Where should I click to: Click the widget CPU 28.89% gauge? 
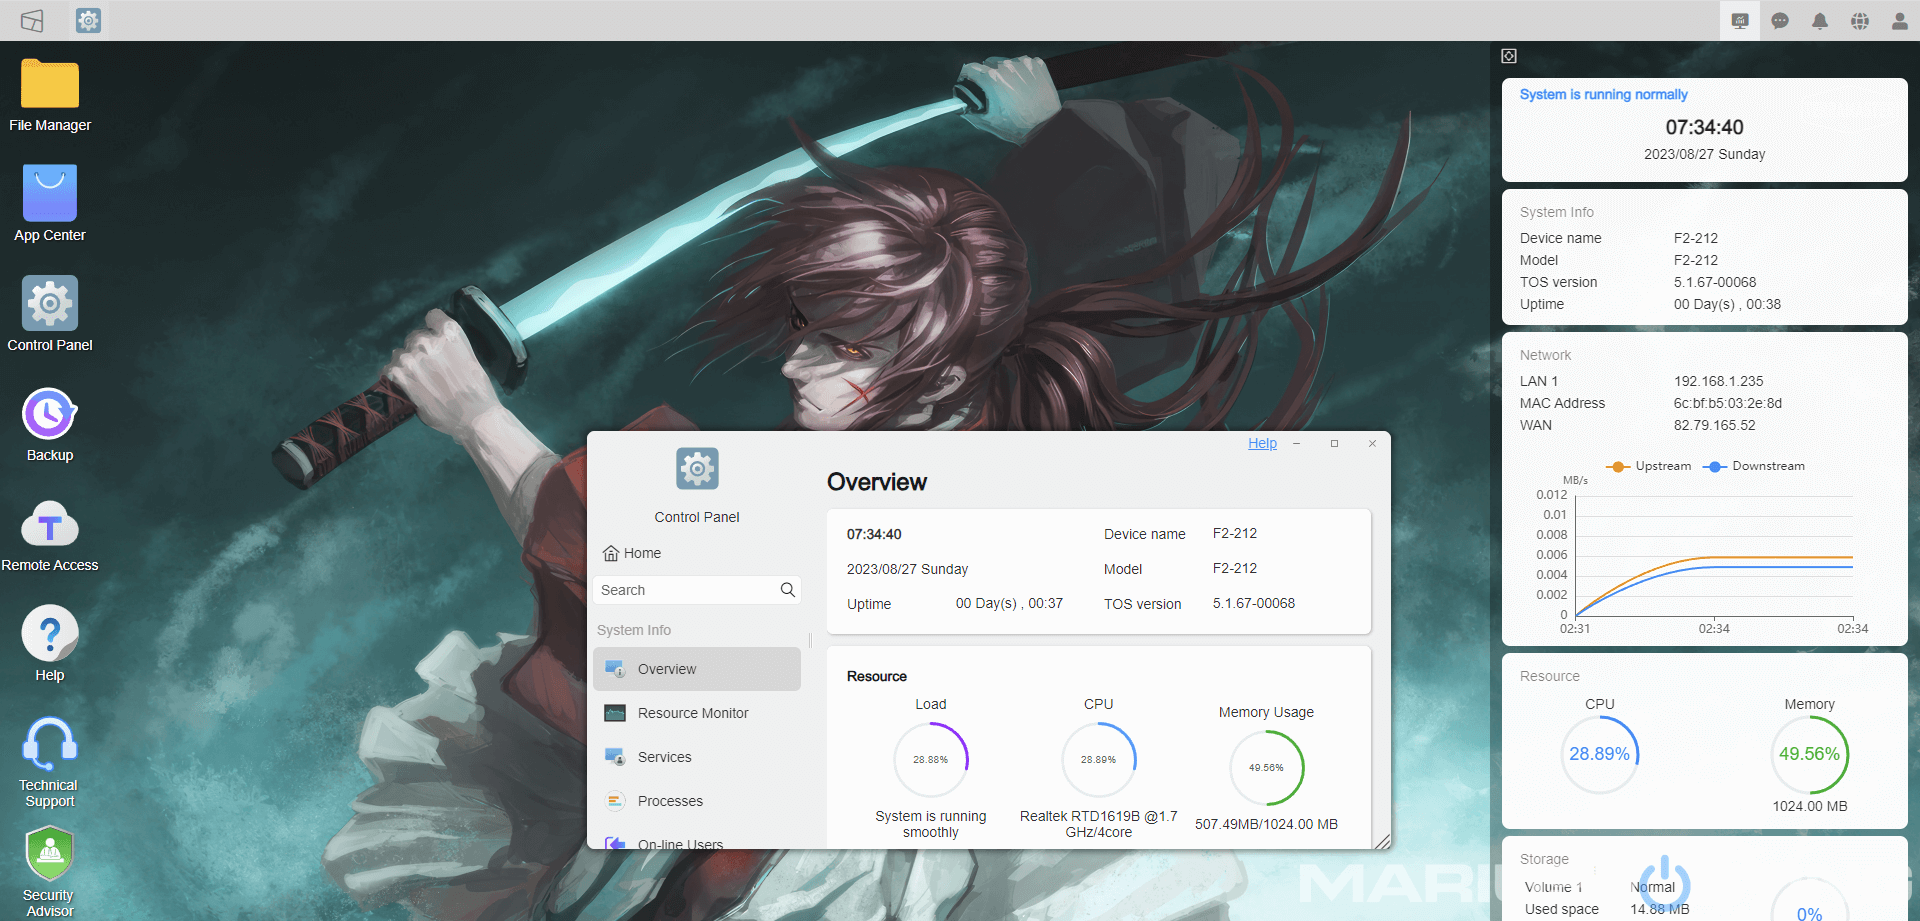[1600, 754]
